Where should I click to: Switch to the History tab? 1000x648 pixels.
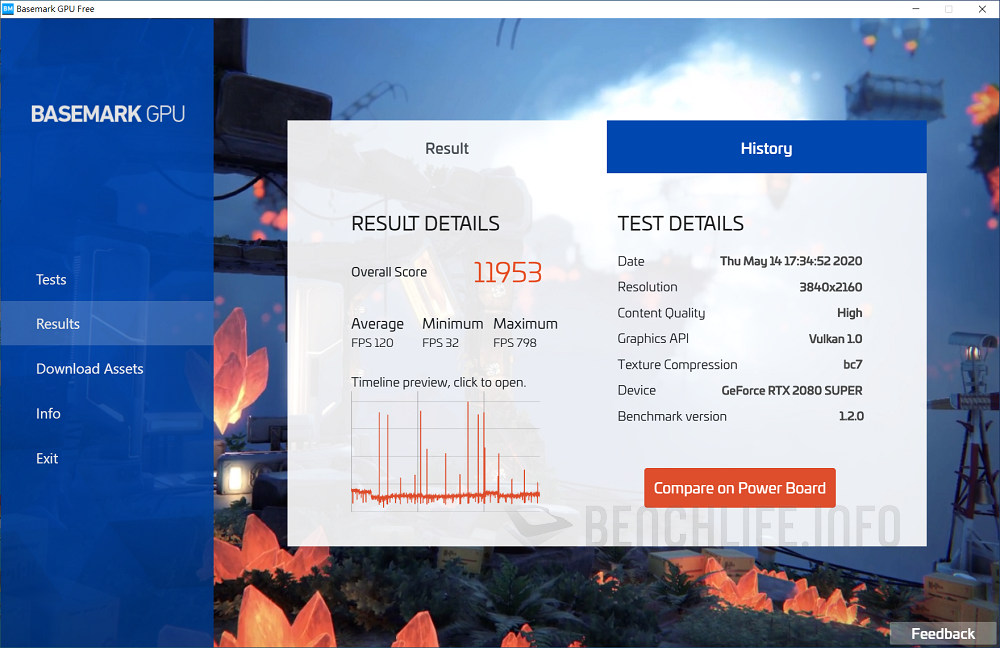click(x=766, y=147)
